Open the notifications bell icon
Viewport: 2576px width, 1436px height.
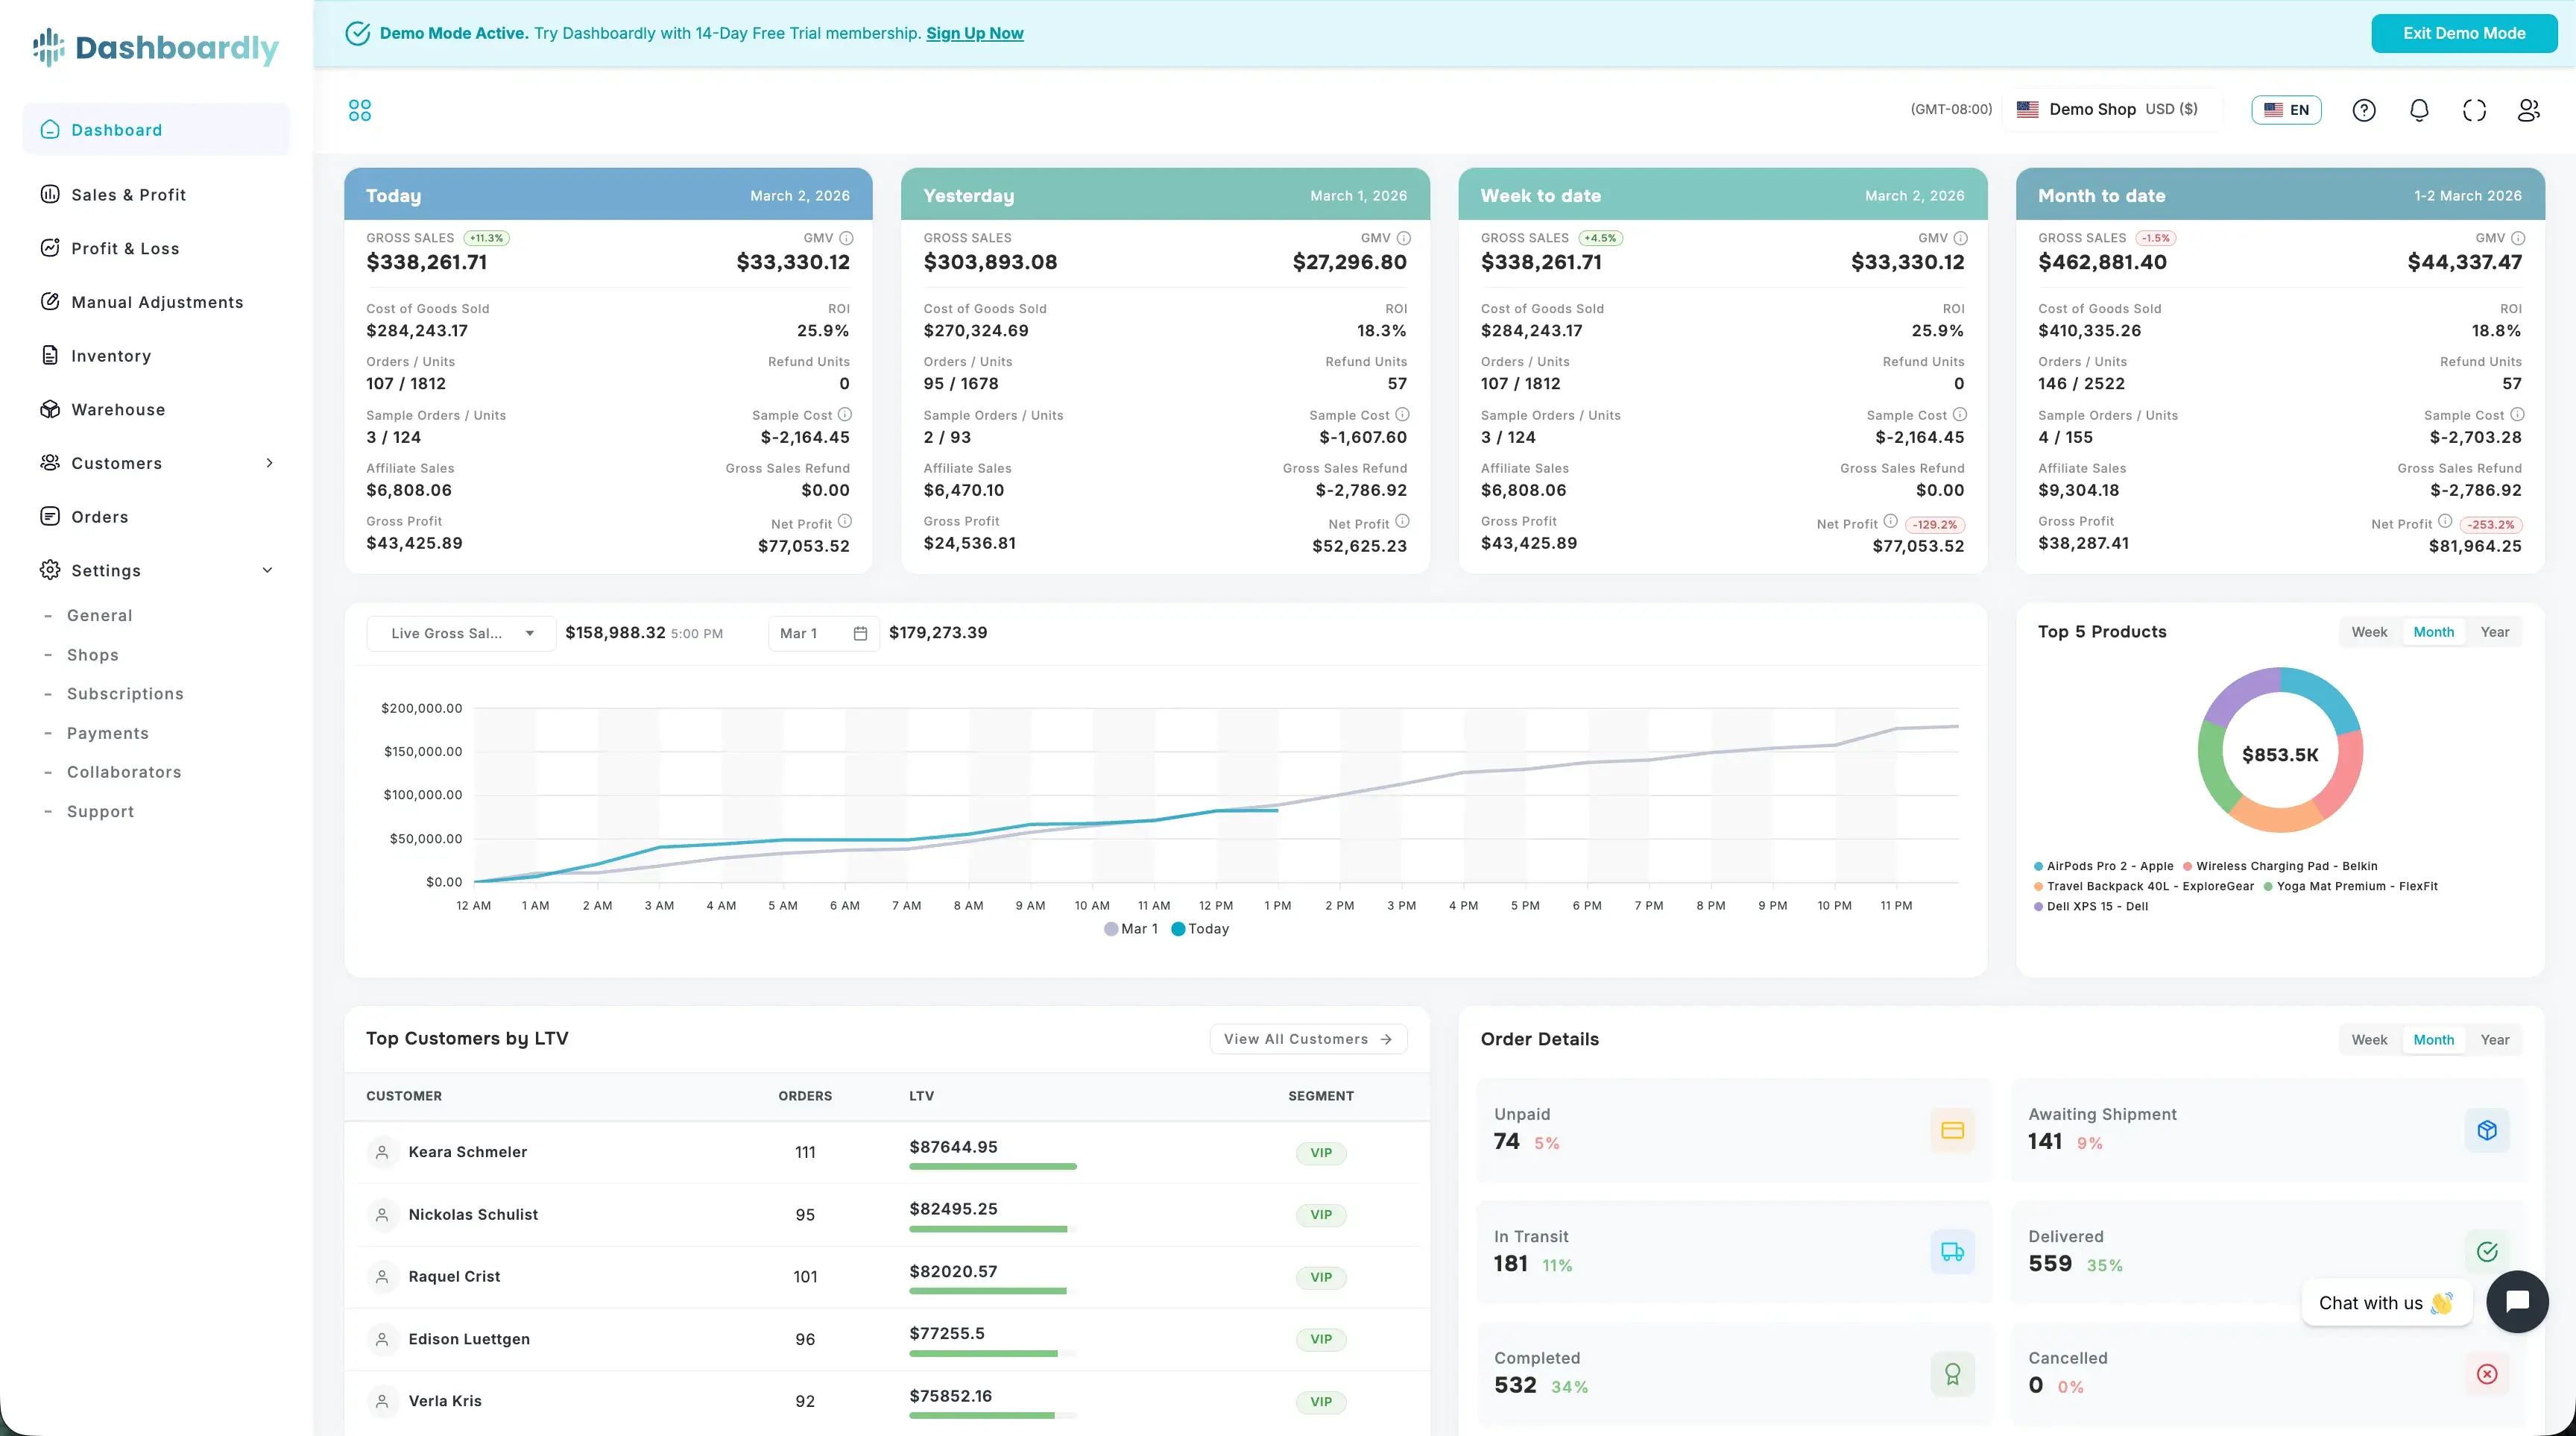click(x=2419, y=110)
